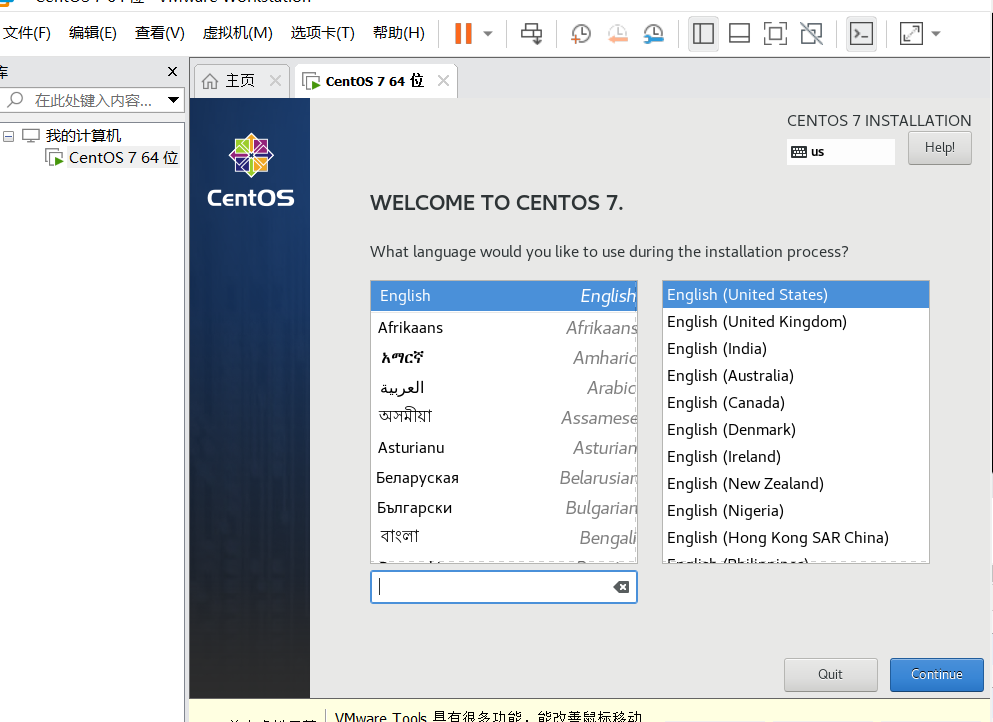Open the dropdown next to stretch display icon
The width and height of the screenshot is (993, 722).
tap(935, 34)
